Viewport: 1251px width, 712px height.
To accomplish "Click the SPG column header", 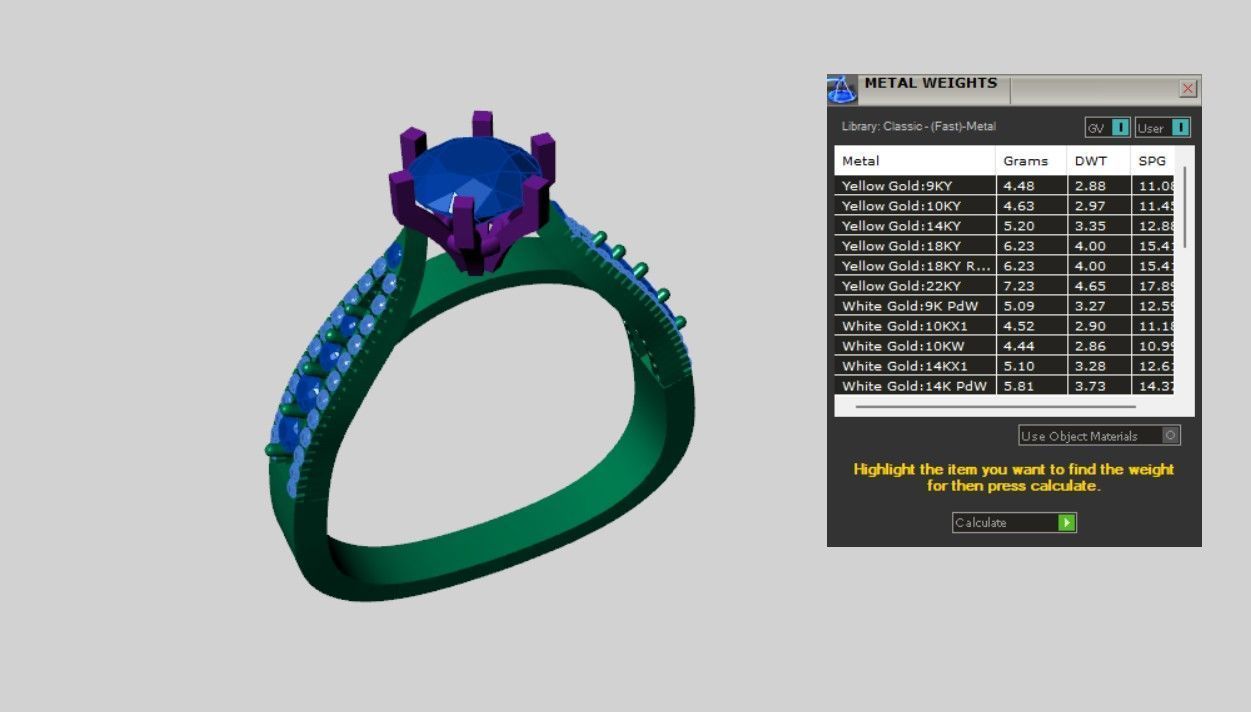I will (x=1152, y=161).
